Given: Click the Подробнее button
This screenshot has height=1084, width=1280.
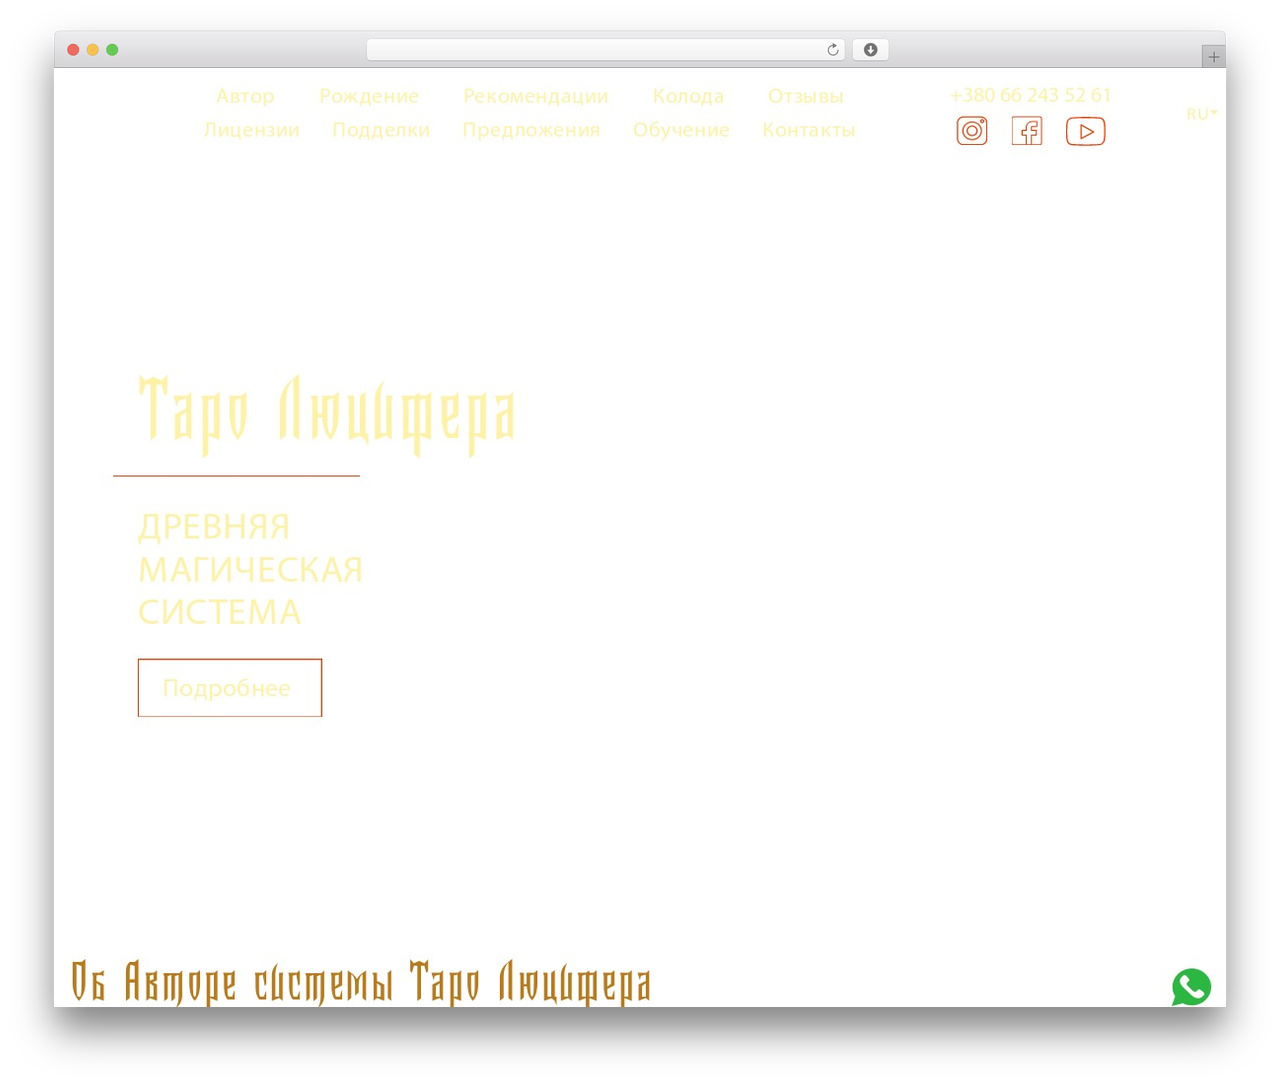Looking at the screenshot, I should click(230, 688).
